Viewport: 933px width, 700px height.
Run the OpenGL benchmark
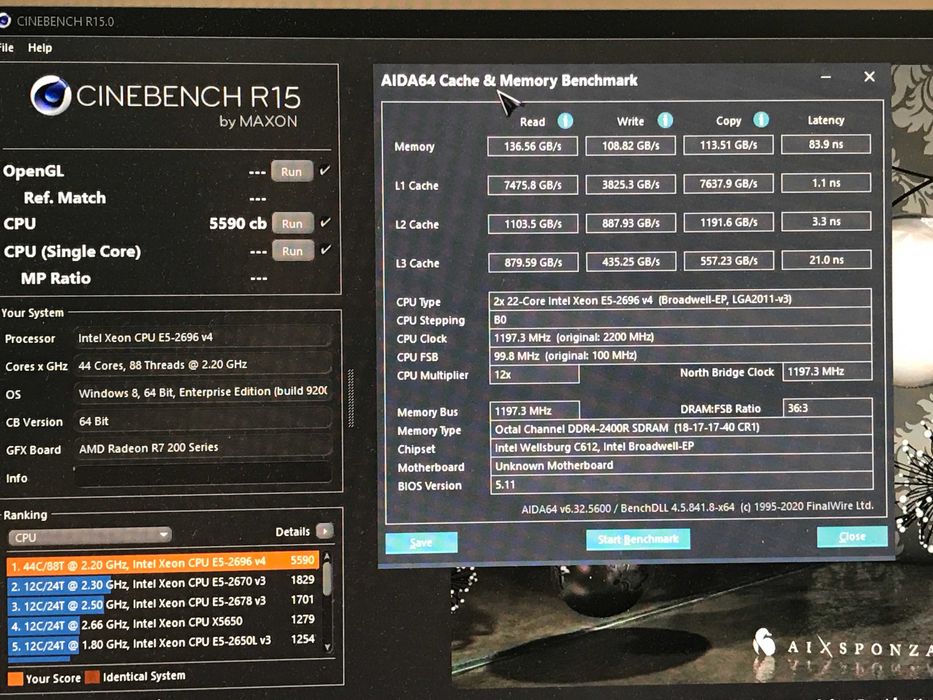coord(292,171)
